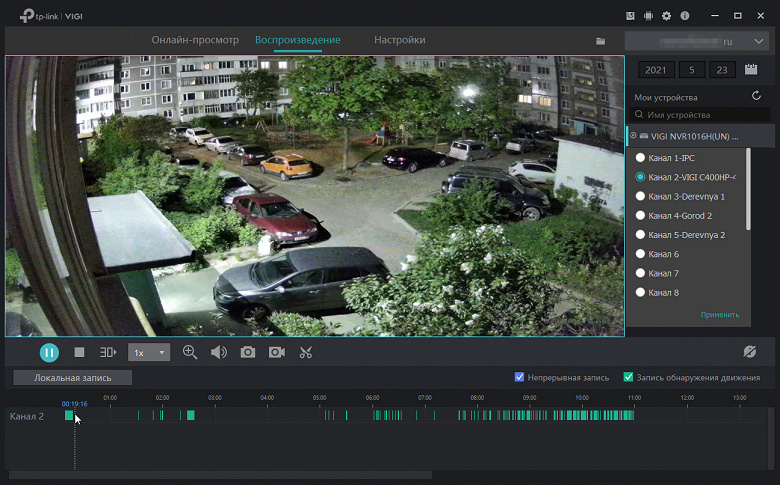Switch to the Онлайн-просмотр tab
Image resolution: width=780 pixels, height=485 pixels.
pos(195,40)
